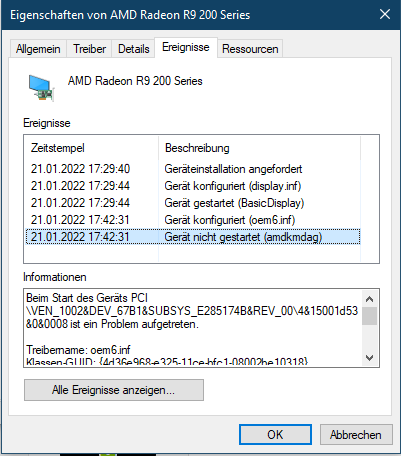Go to the Ressourcen tab

[x=250, y=49]
